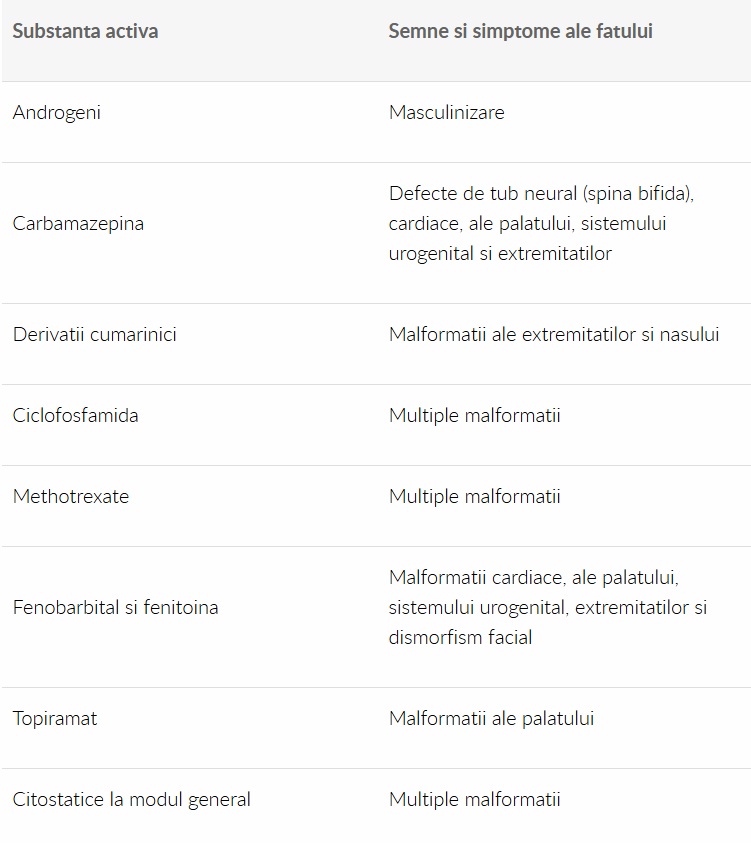The height and width of the screenshot is (843, 751).
Task: Select the 'Derivatii cumarinici' cell
Action: [x=94, y=334]
